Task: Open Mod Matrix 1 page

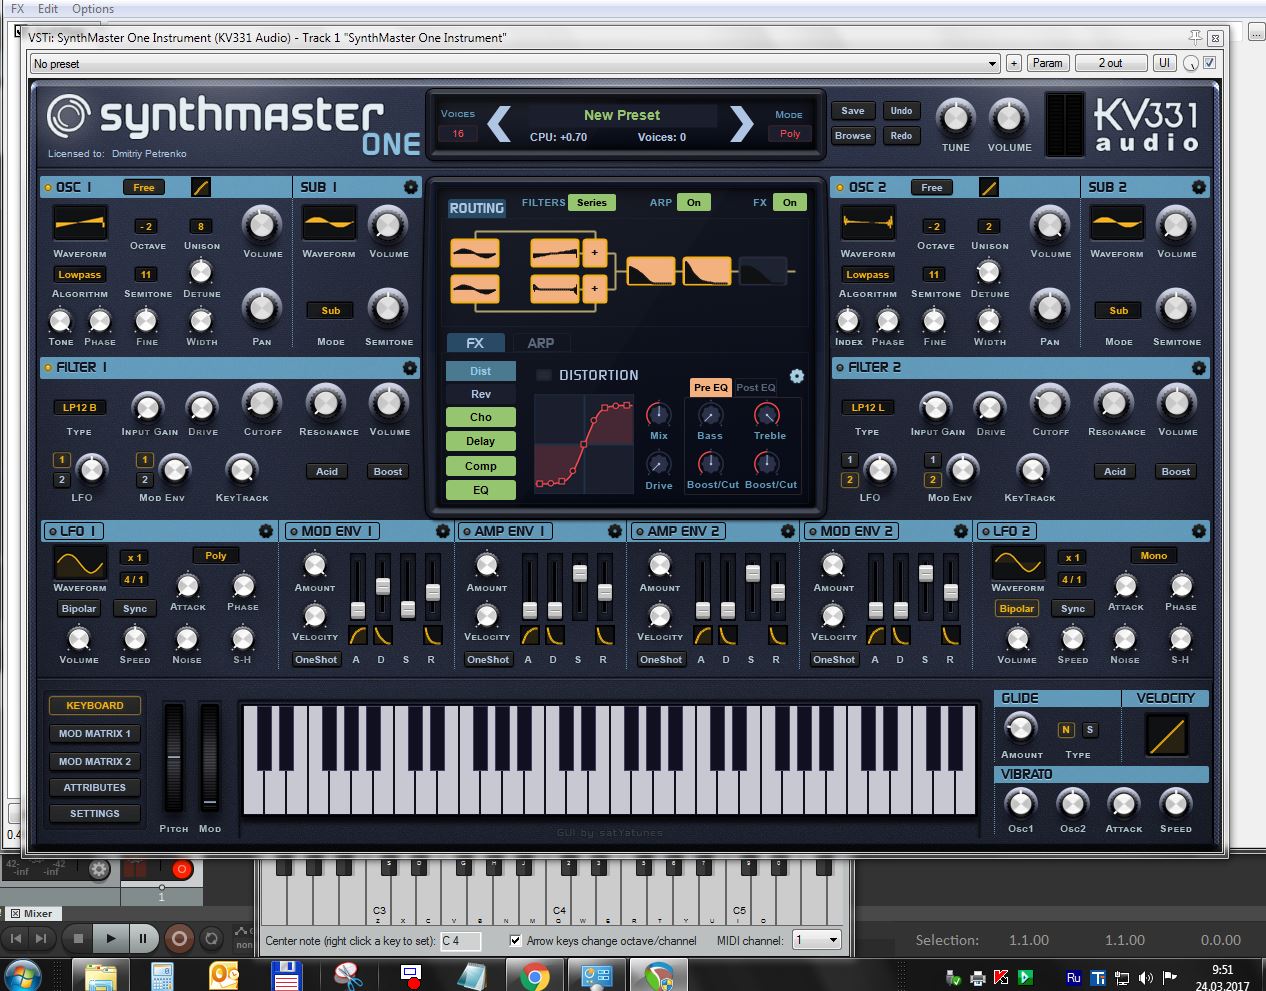Action: pyautogui.click(x=94, y=733)
